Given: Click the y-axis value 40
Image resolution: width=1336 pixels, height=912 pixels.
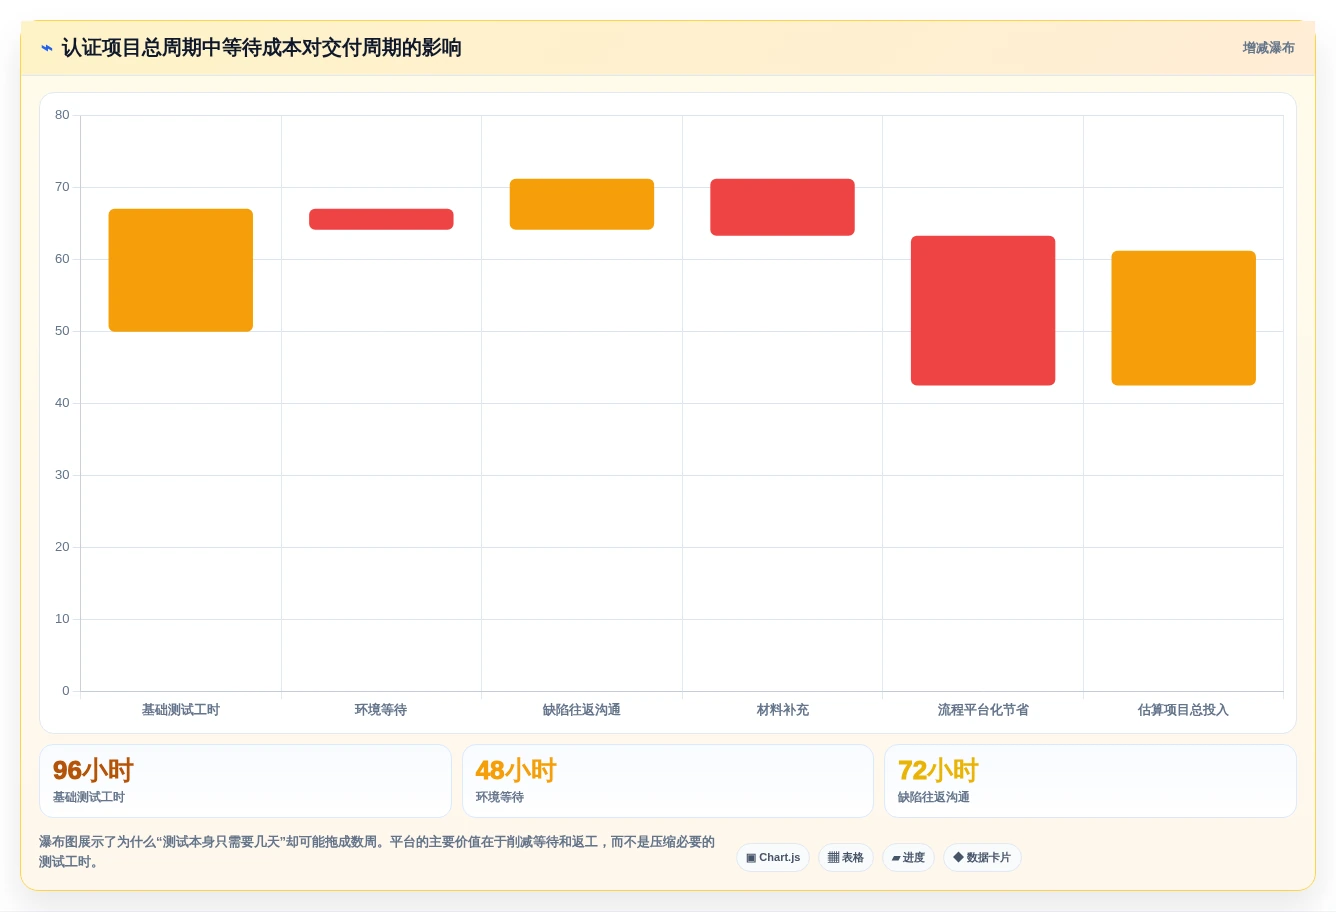Looking at the screenshot, I should pyautogui.click(x=62, y=403).
